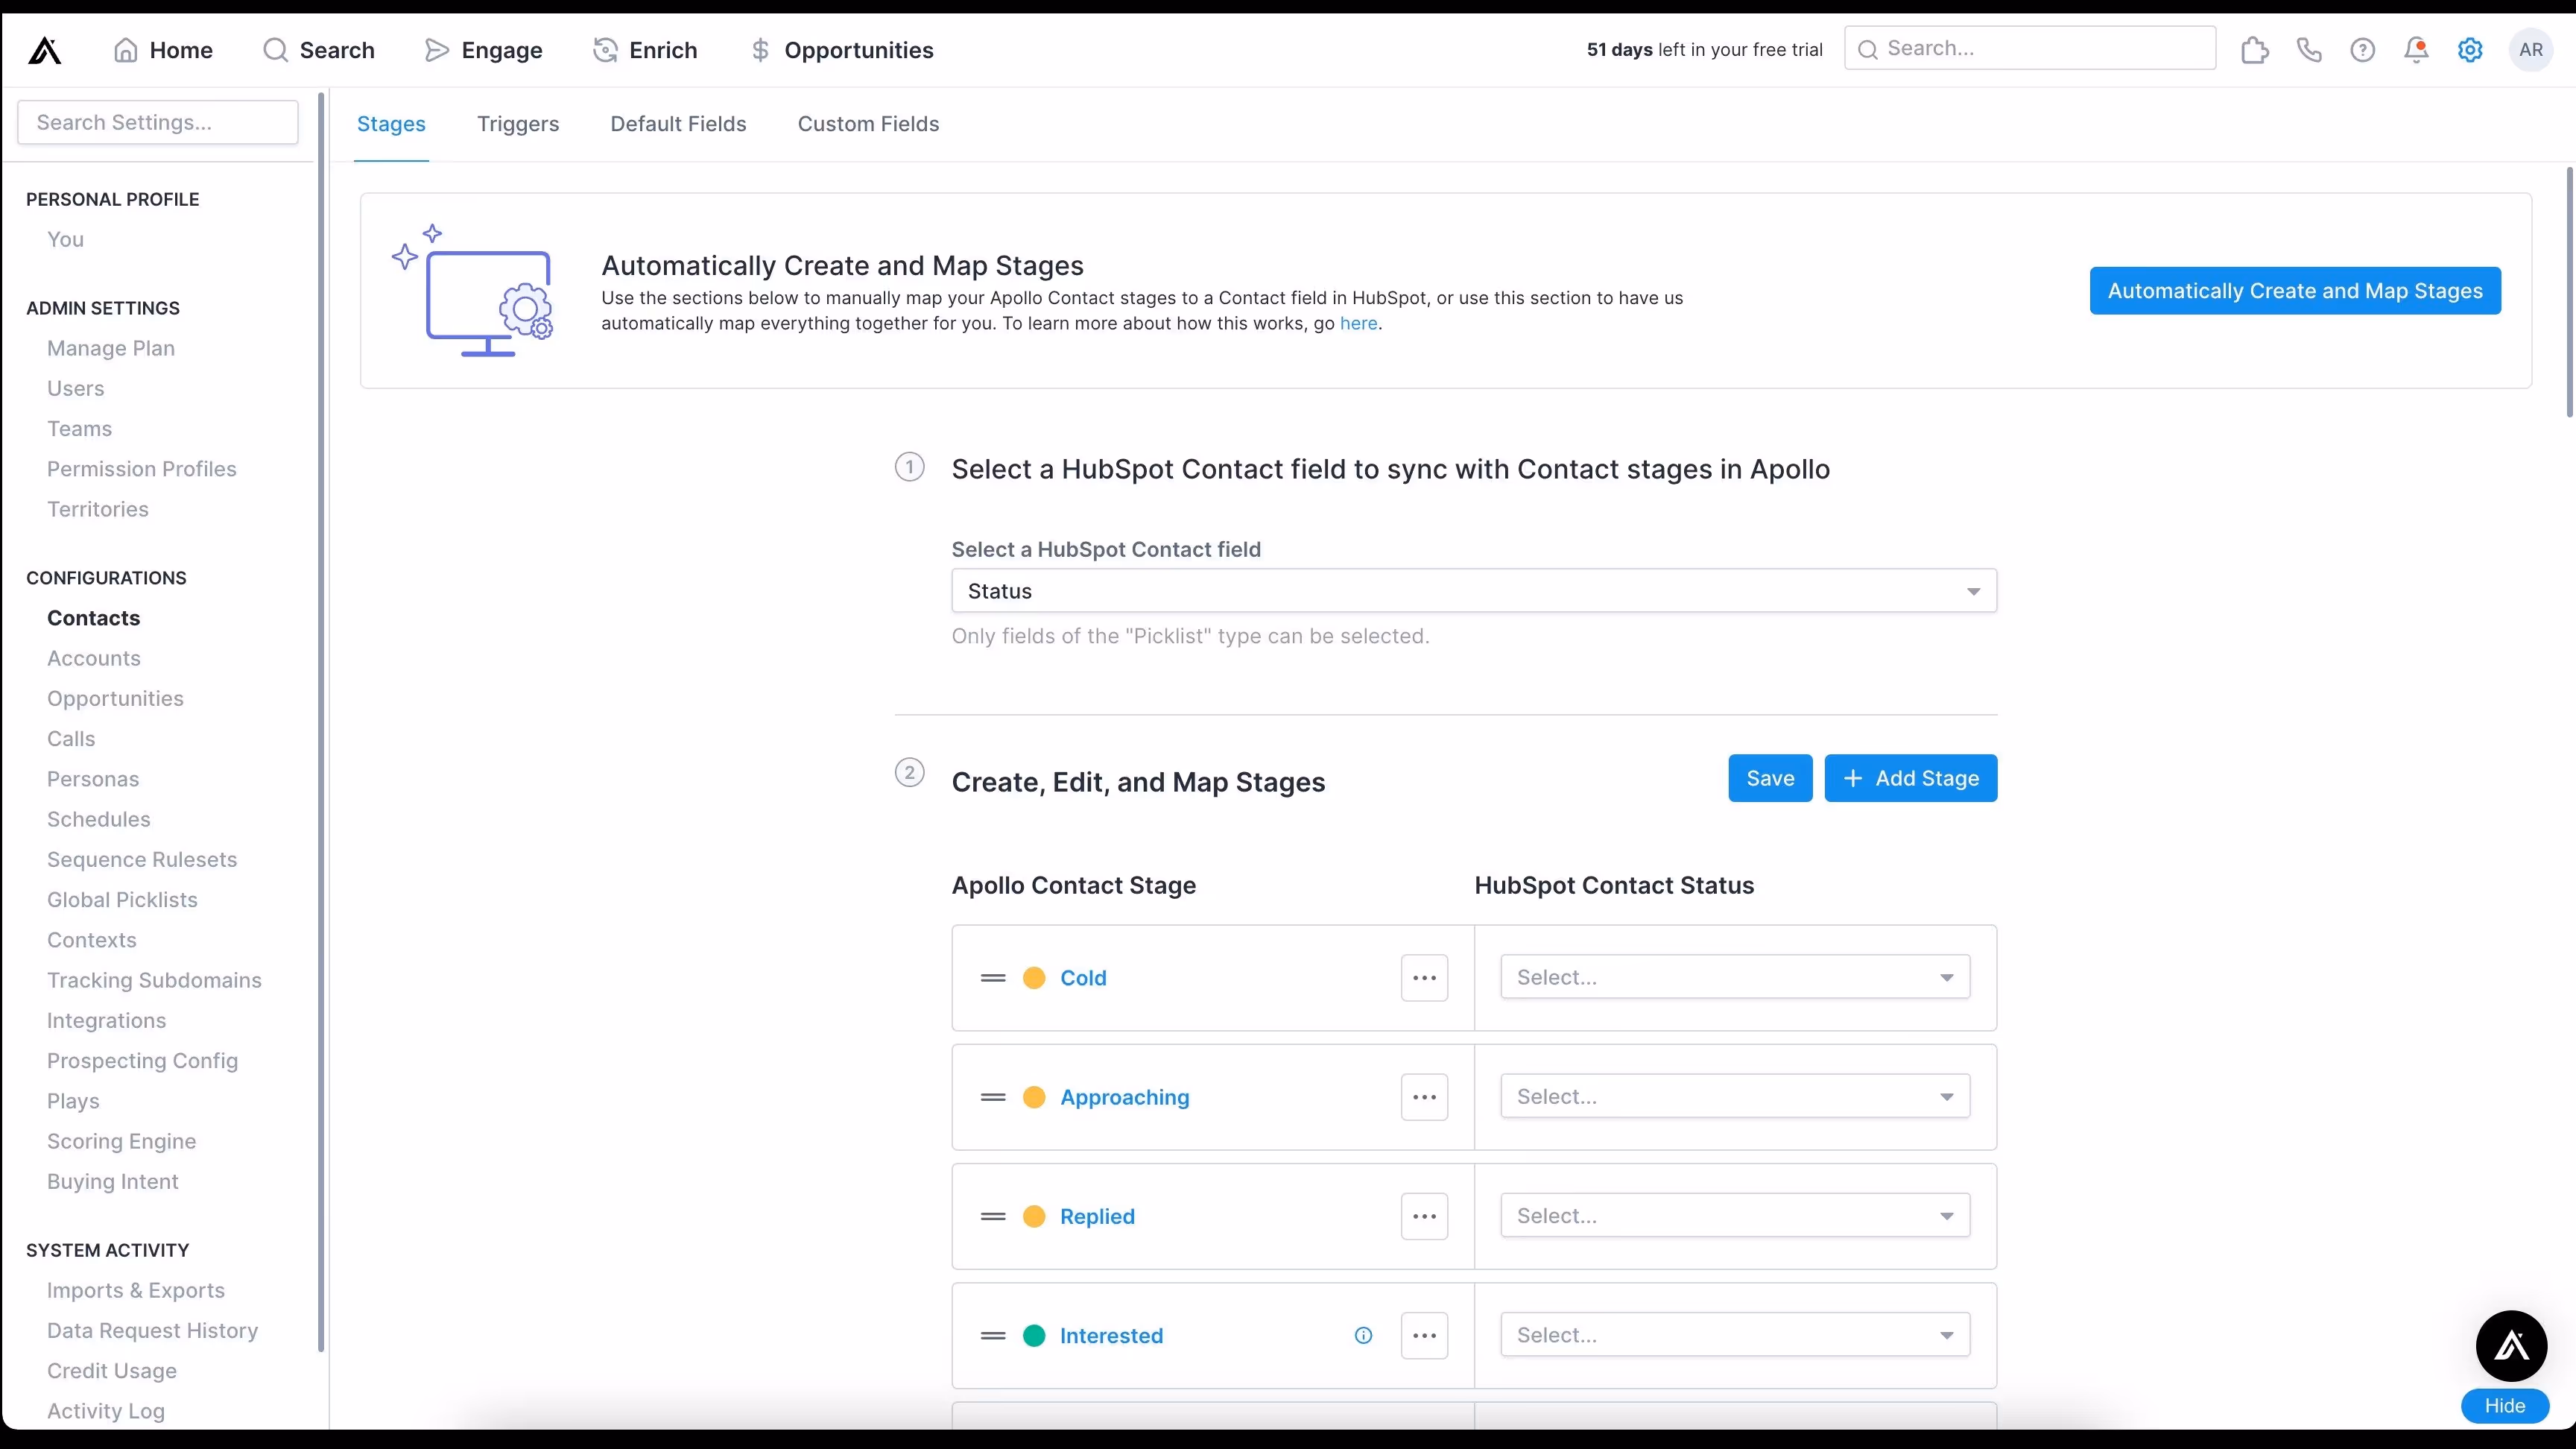Screen dimensions: 2576x1449
Task: Switch to the Triggers tab
Action: 517,123
